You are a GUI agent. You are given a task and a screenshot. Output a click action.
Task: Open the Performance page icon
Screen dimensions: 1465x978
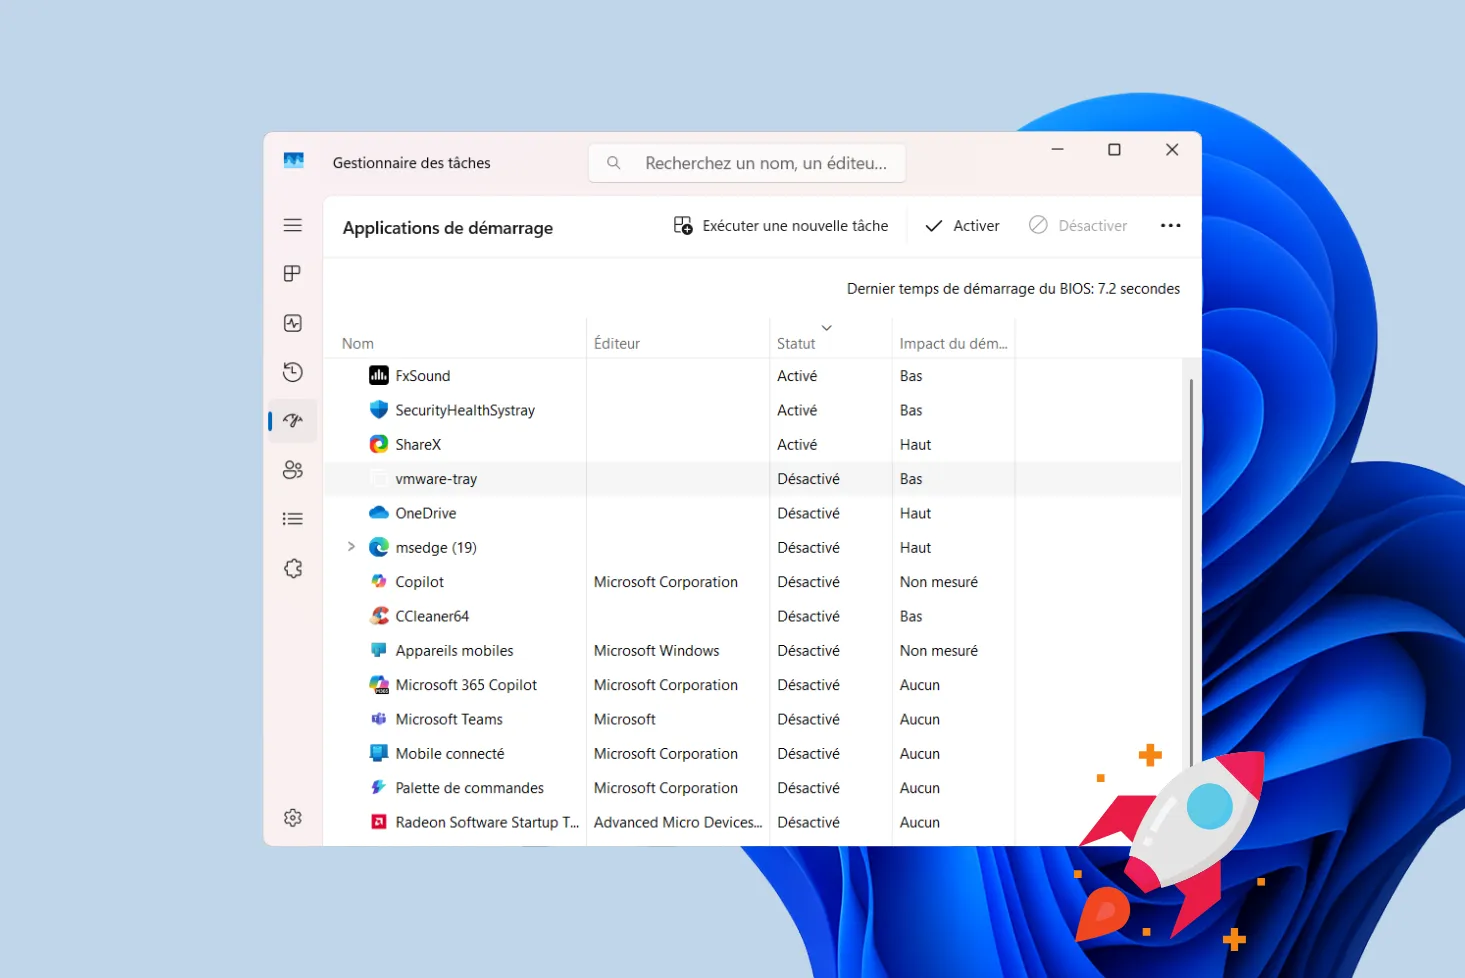coord(292,323)
